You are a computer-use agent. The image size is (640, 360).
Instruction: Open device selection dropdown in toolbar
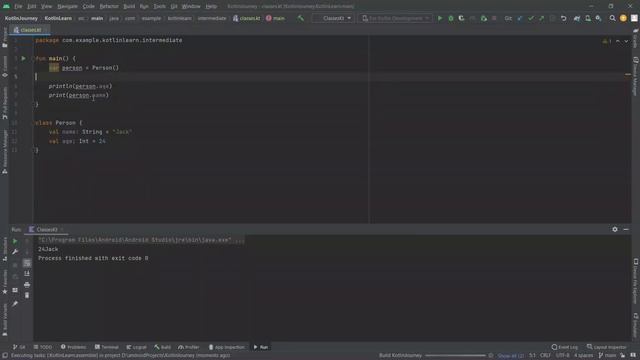tap(395, 18)
